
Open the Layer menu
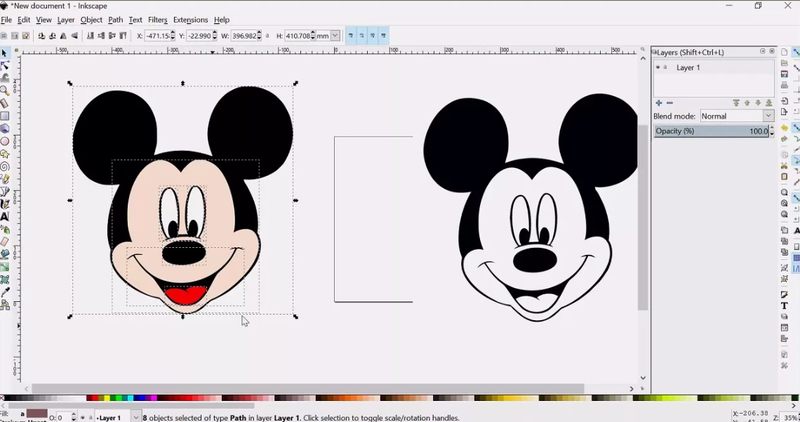(66, 20)
